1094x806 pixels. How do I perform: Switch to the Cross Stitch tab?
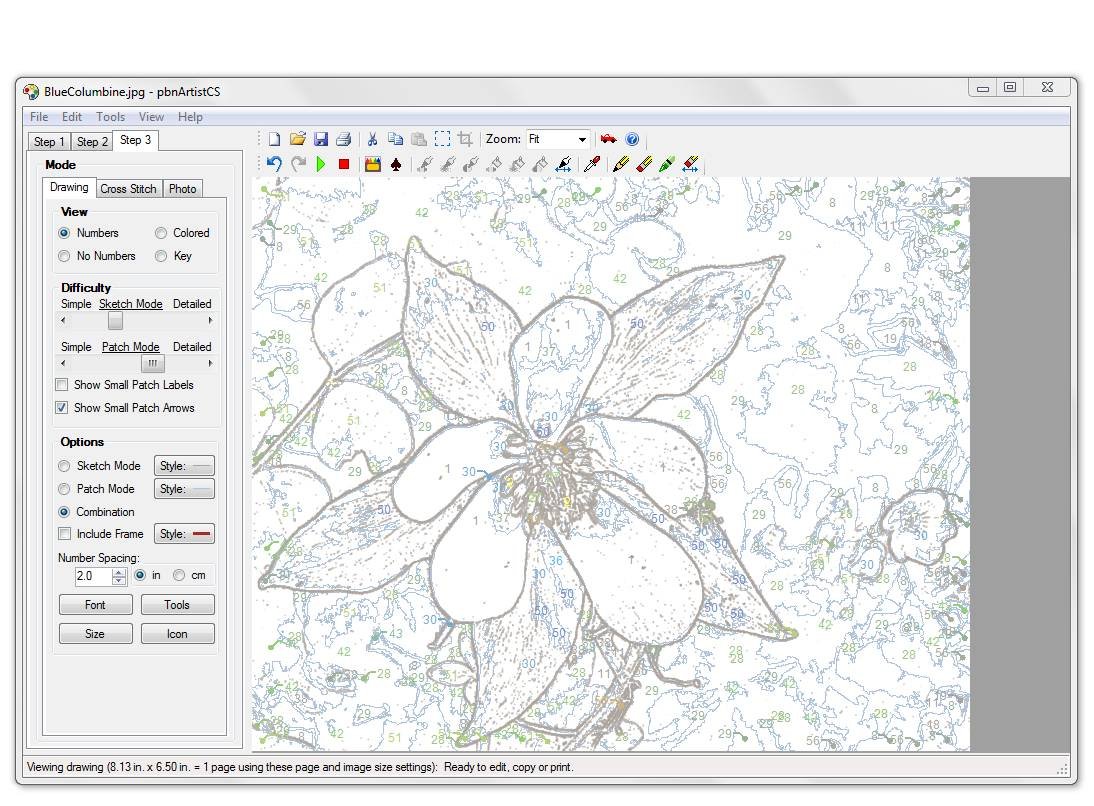tap(128, 189)
